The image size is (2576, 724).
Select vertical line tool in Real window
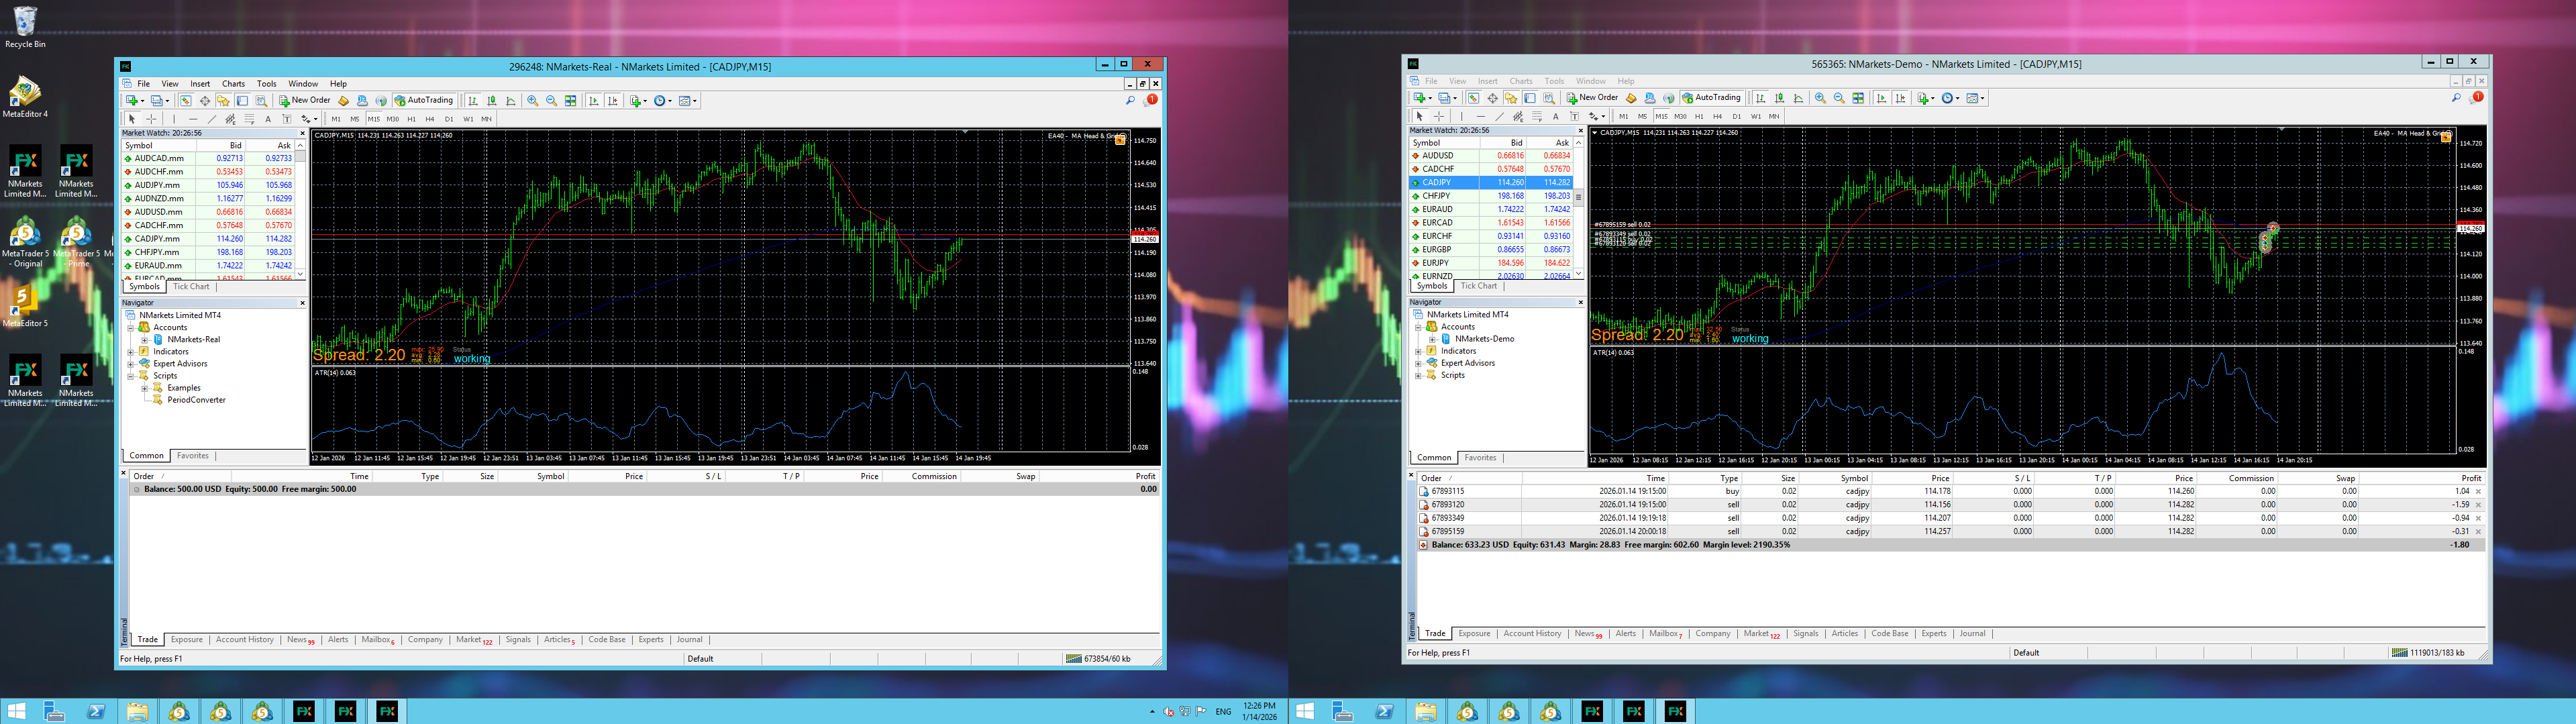(174, 119)
